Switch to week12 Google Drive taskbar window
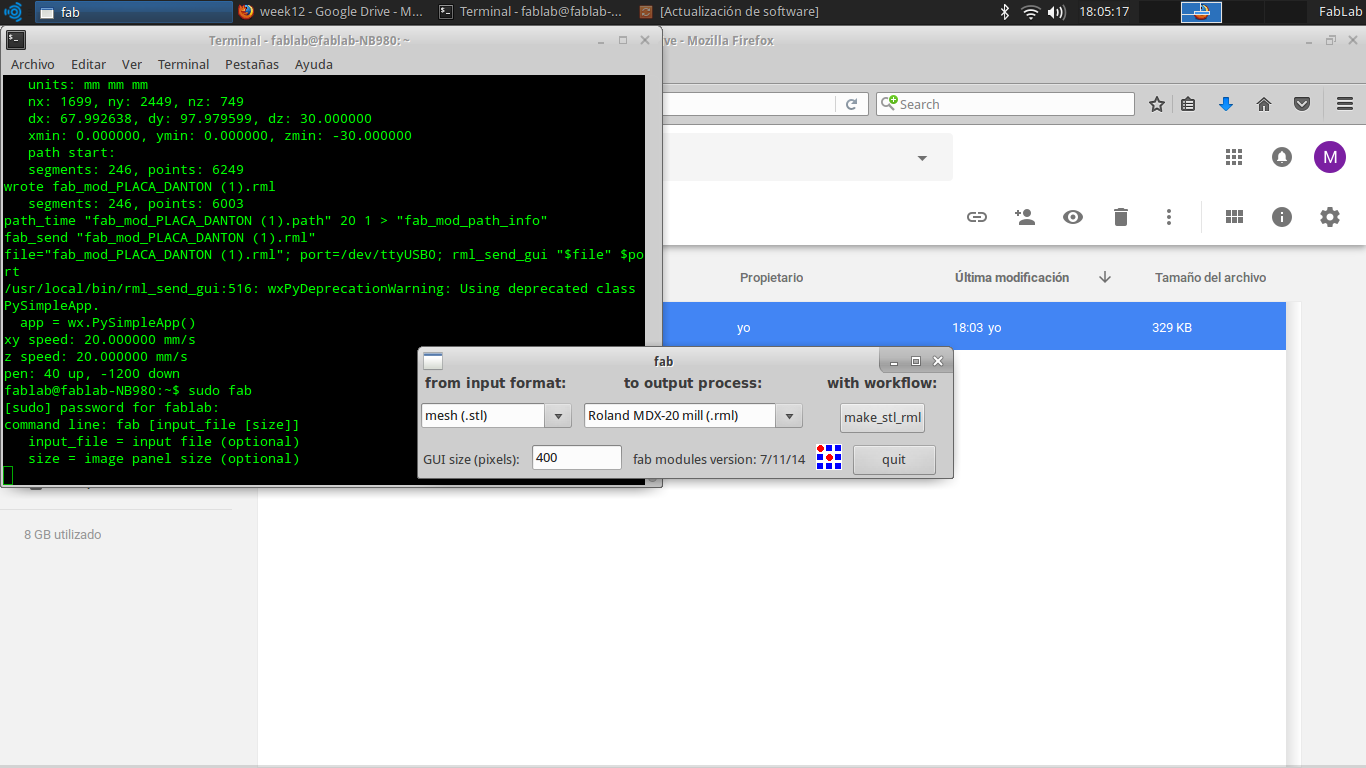The height and width of the screenshot is (768, 1366). pos(333,12)
